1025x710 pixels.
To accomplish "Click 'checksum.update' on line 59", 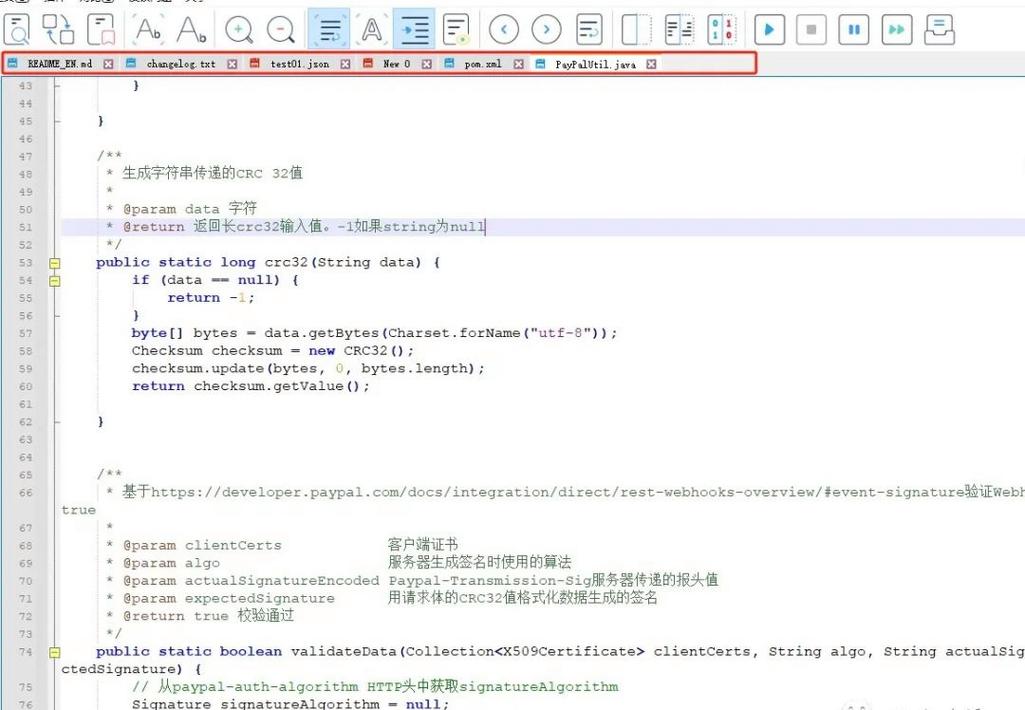I will point(197,368).
